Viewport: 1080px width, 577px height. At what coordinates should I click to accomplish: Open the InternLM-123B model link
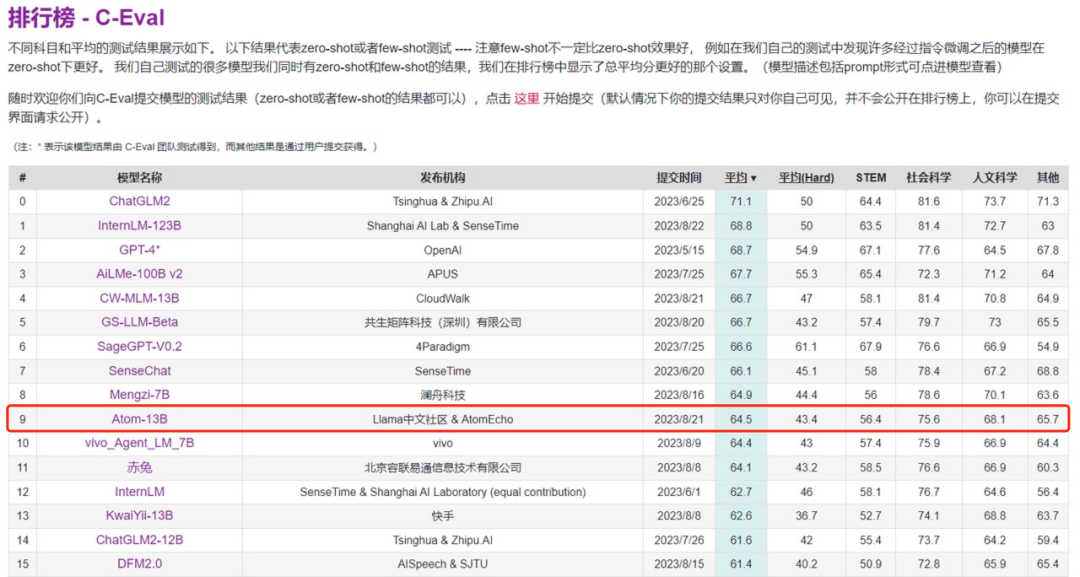click(139, 225)
